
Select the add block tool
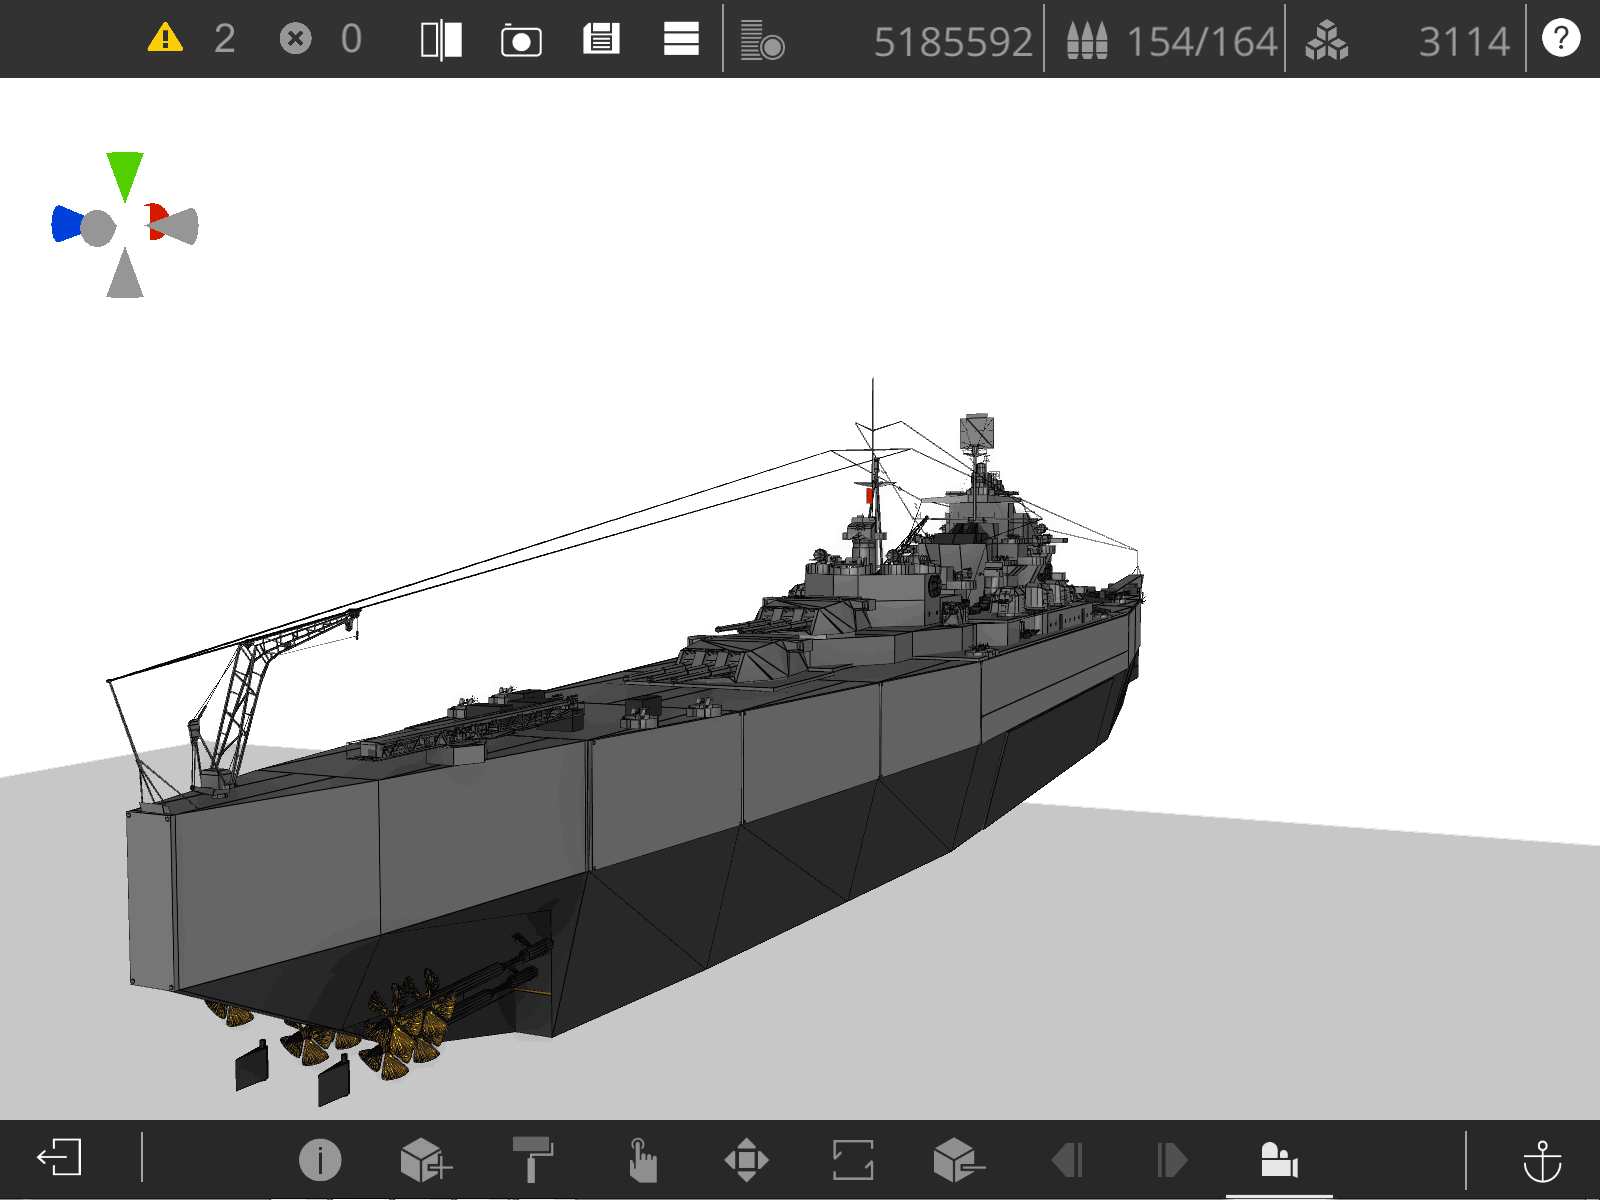tap(426, 1160)
